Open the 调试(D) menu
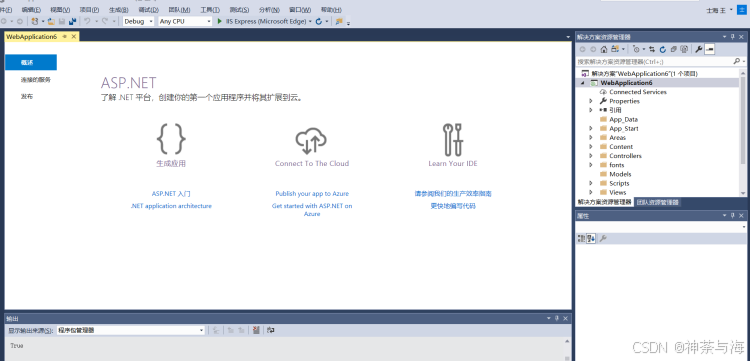 pos(148,10)
